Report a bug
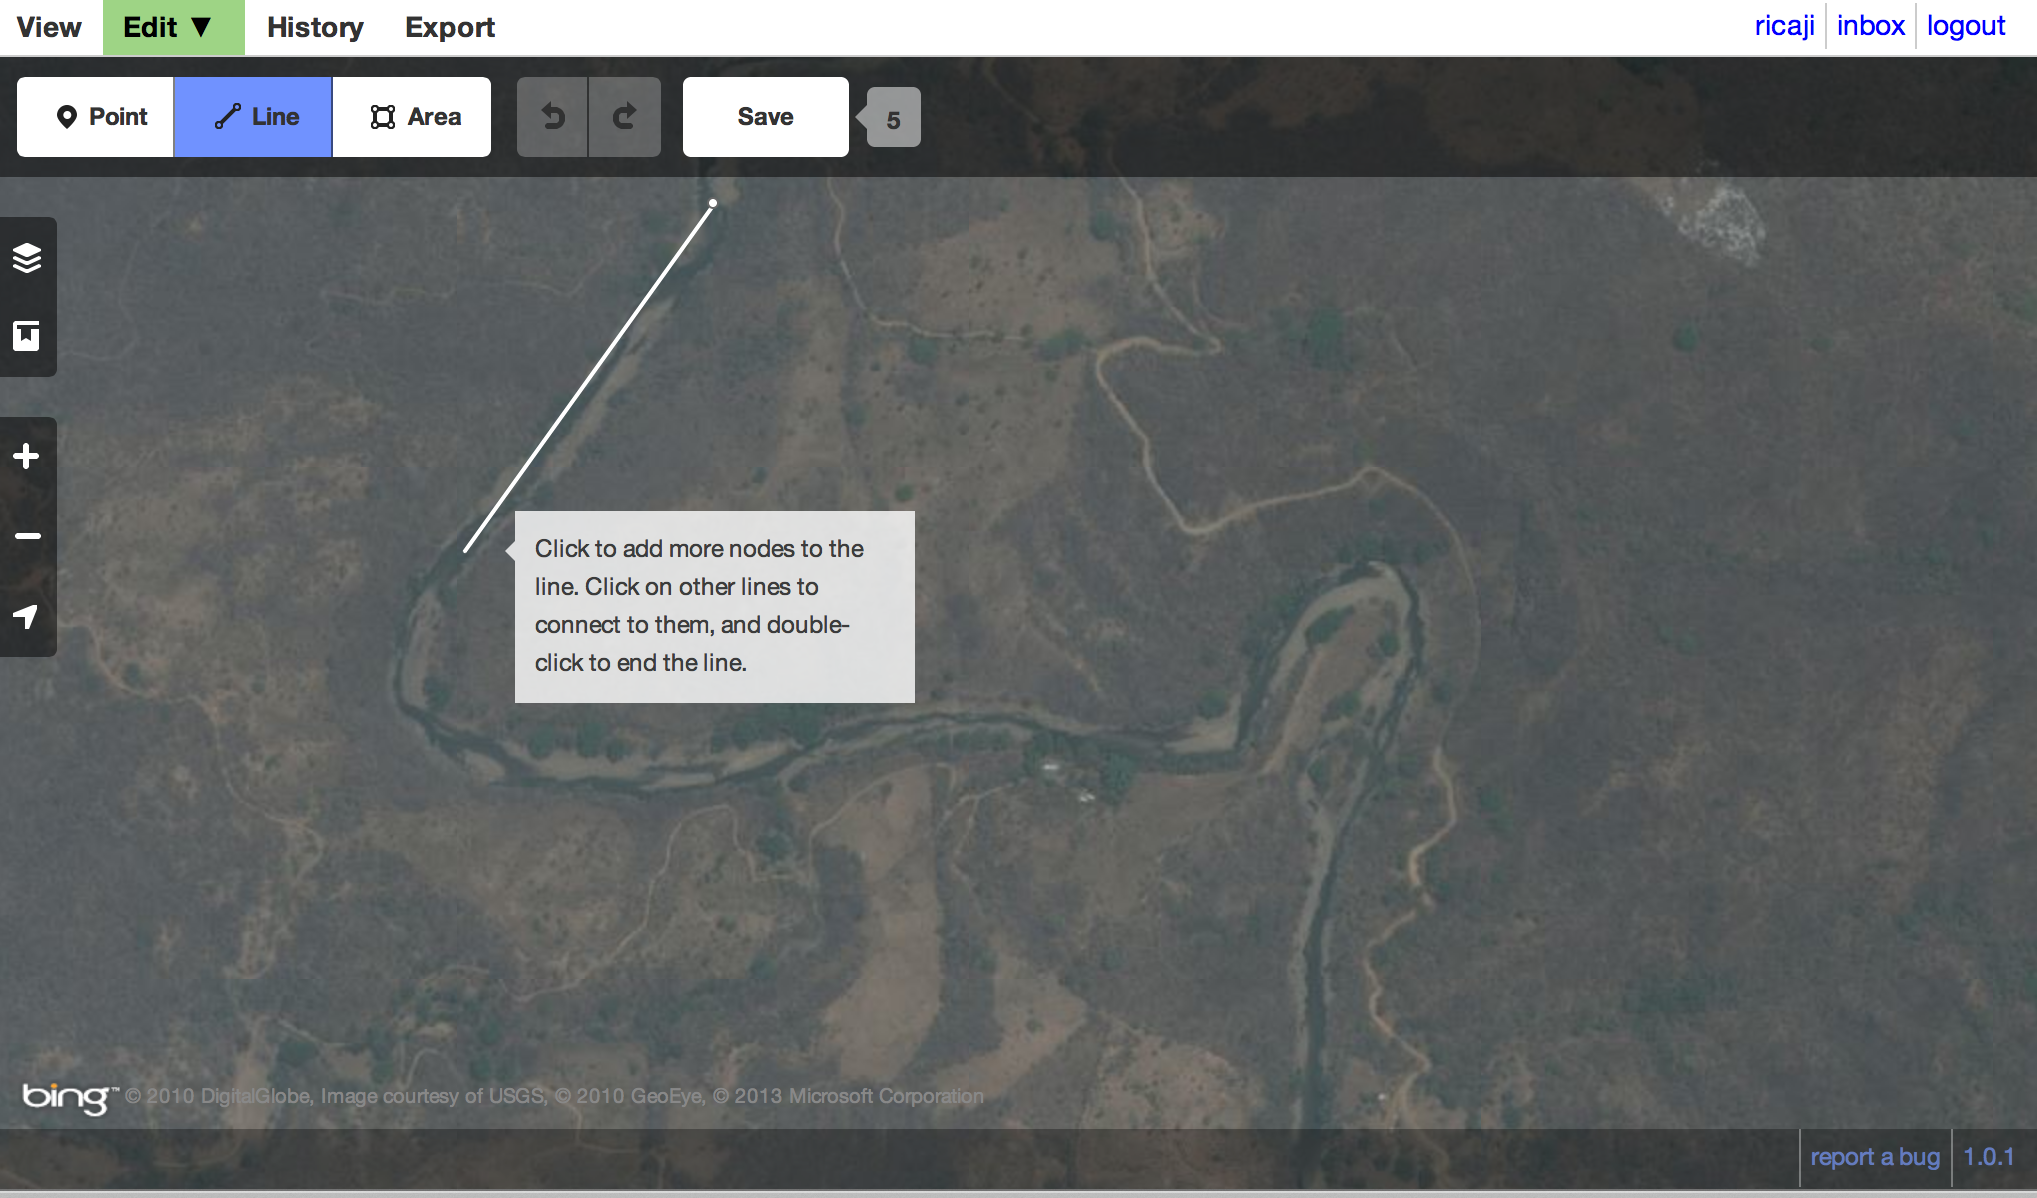 point(1875,1156)
